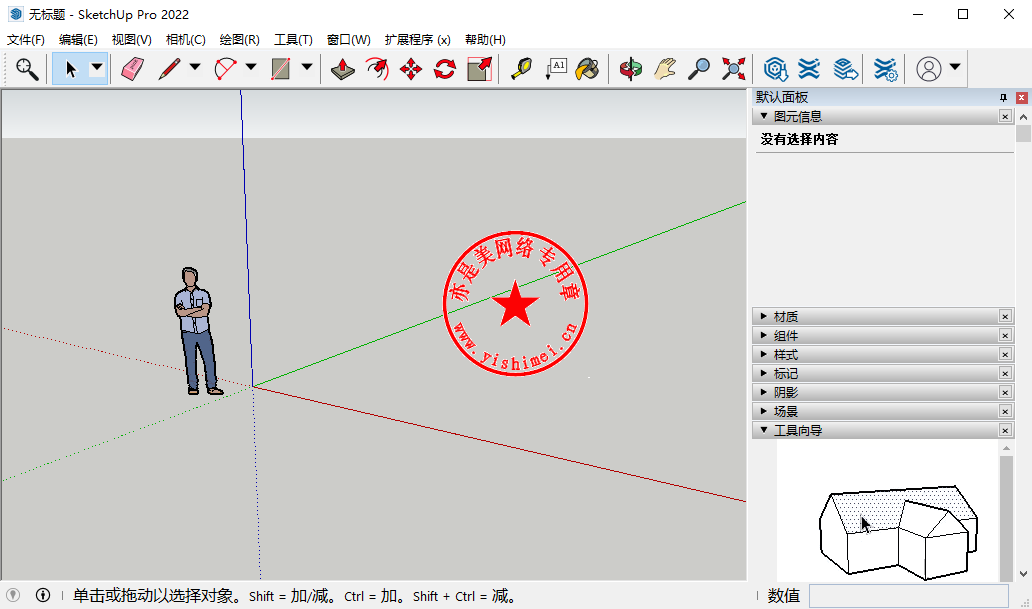Open the Extension Warehouse
This screenshot has width=1032, height=609.
pos(810,68)
